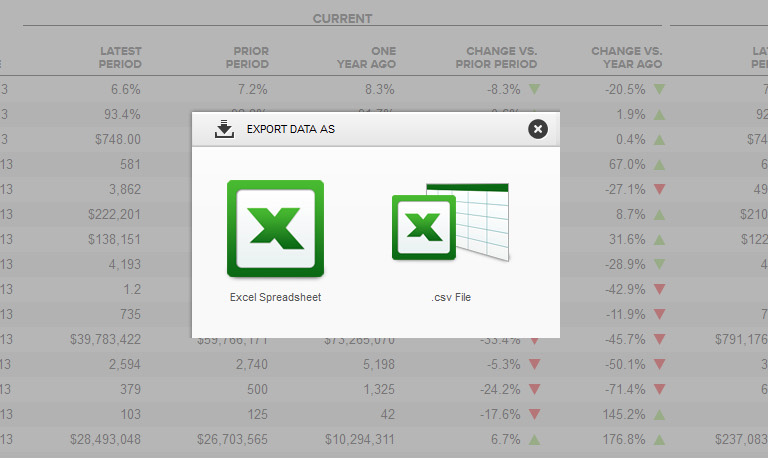Click the 'PRIOR PERIOD' column header
Image resolution: width=768 pixels, height=458 pixels.
(247, 57)
